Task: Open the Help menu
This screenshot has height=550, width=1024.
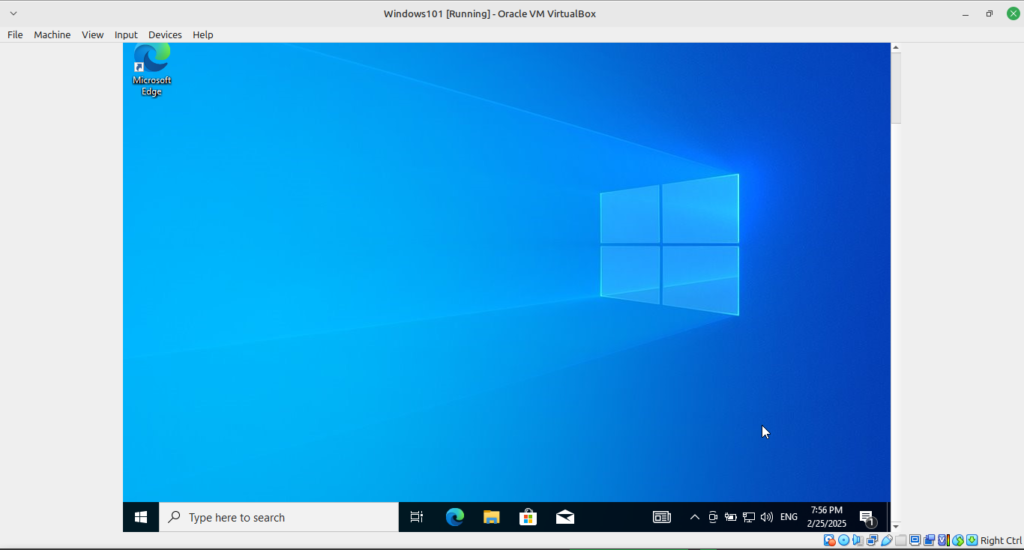Action: click(x=202, y=35)
